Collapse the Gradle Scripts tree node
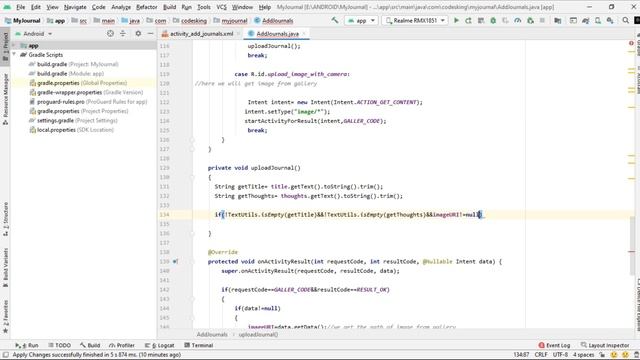 (x=14, y=54)
